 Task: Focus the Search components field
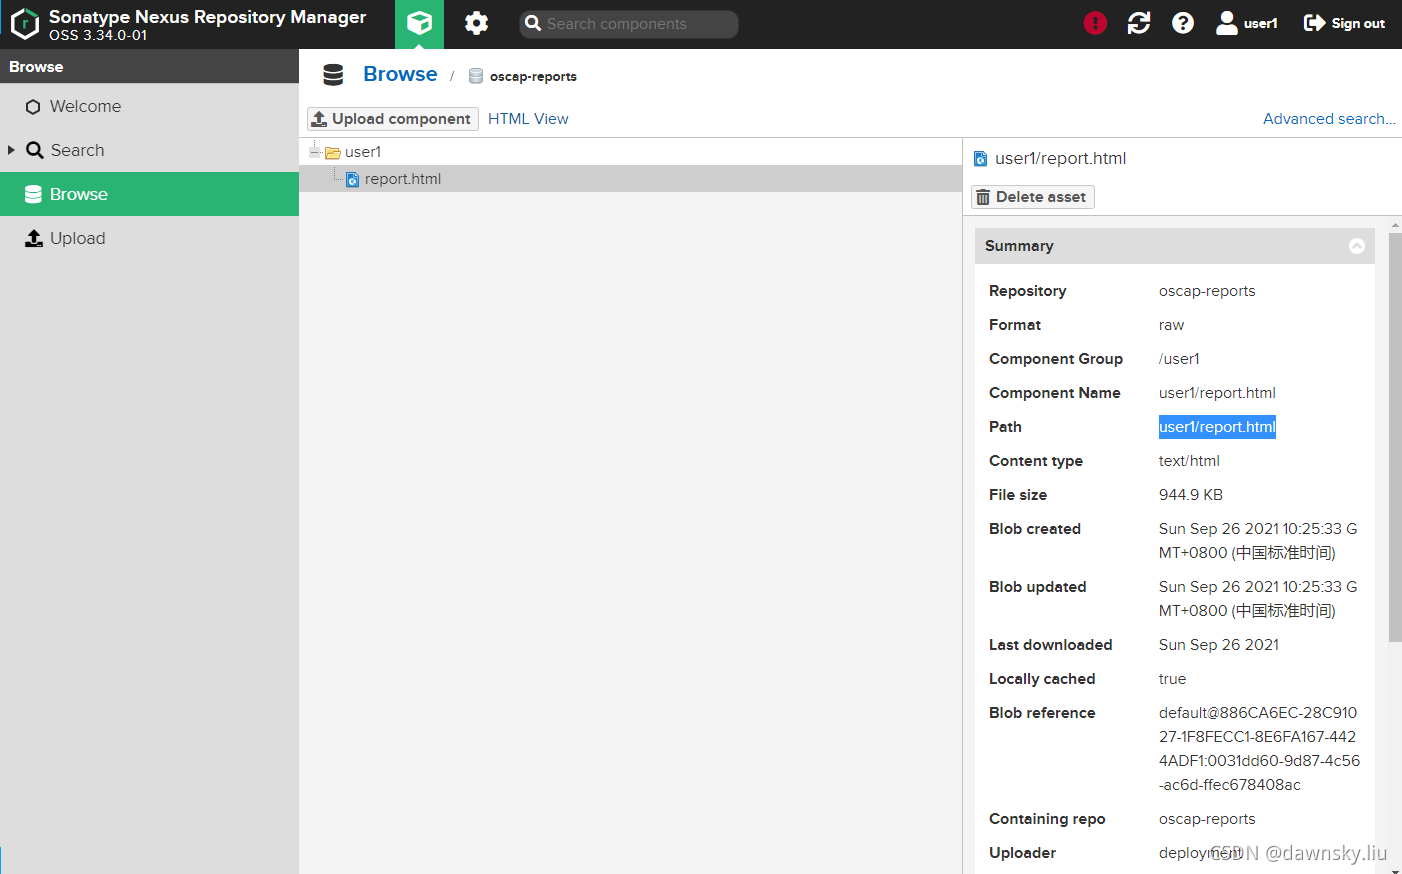click(629, 24)
